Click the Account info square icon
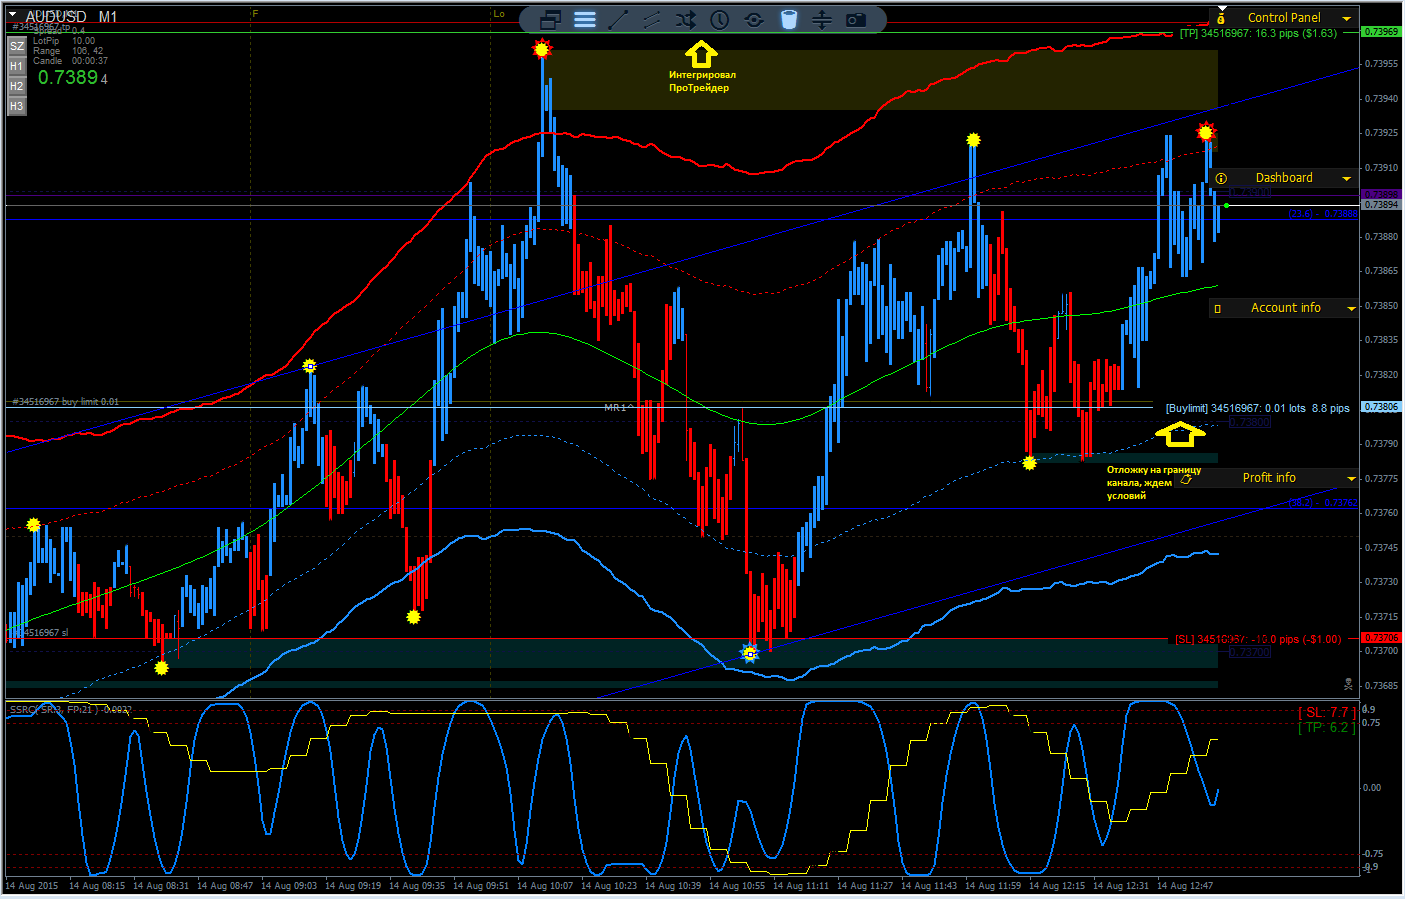This screenshot has width=1405, height=899. (1217, 308)
